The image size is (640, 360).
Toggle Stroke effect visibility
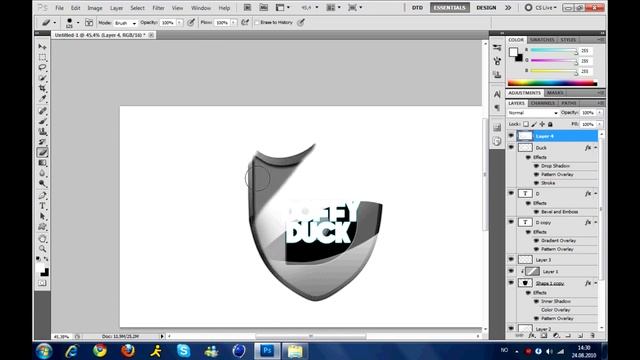coord(536,183)
